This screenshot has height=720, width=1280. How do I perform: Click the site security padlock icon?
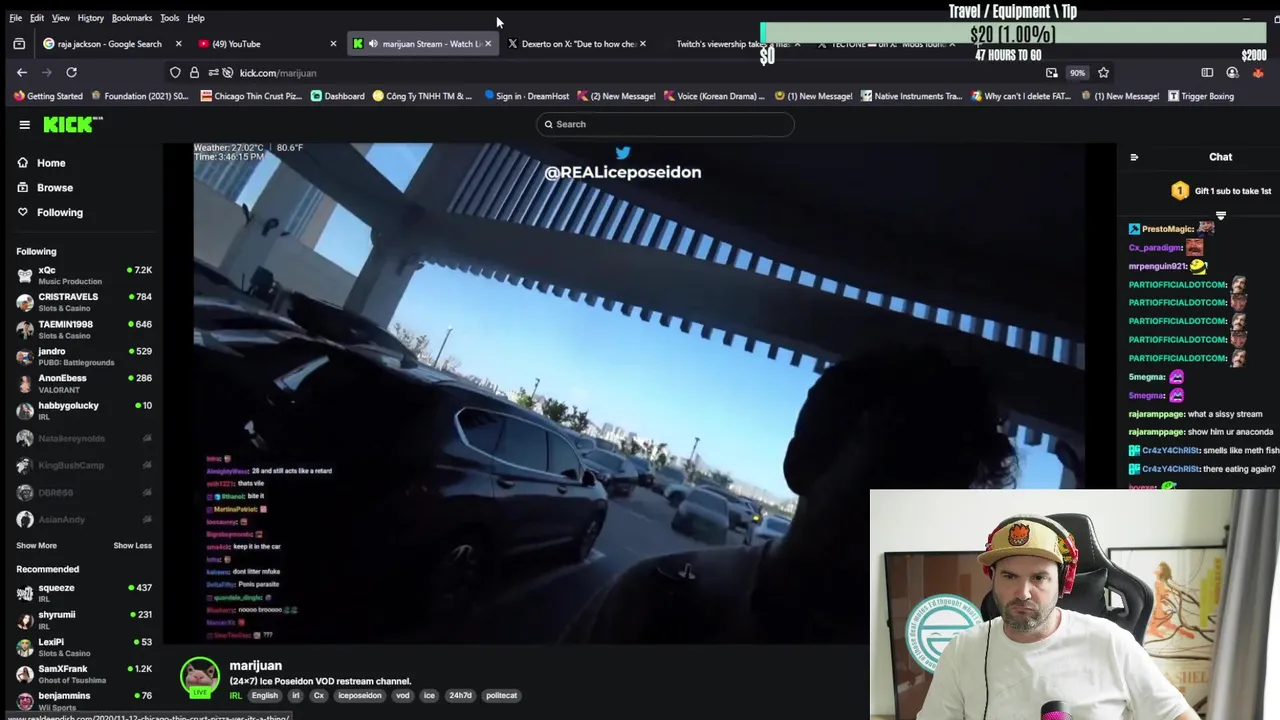194,73
